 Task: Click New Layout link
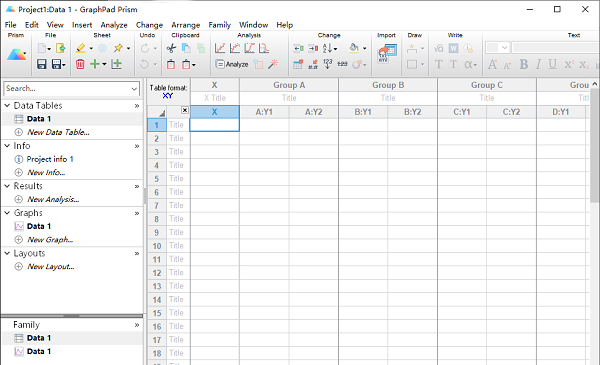coord(51,267)
